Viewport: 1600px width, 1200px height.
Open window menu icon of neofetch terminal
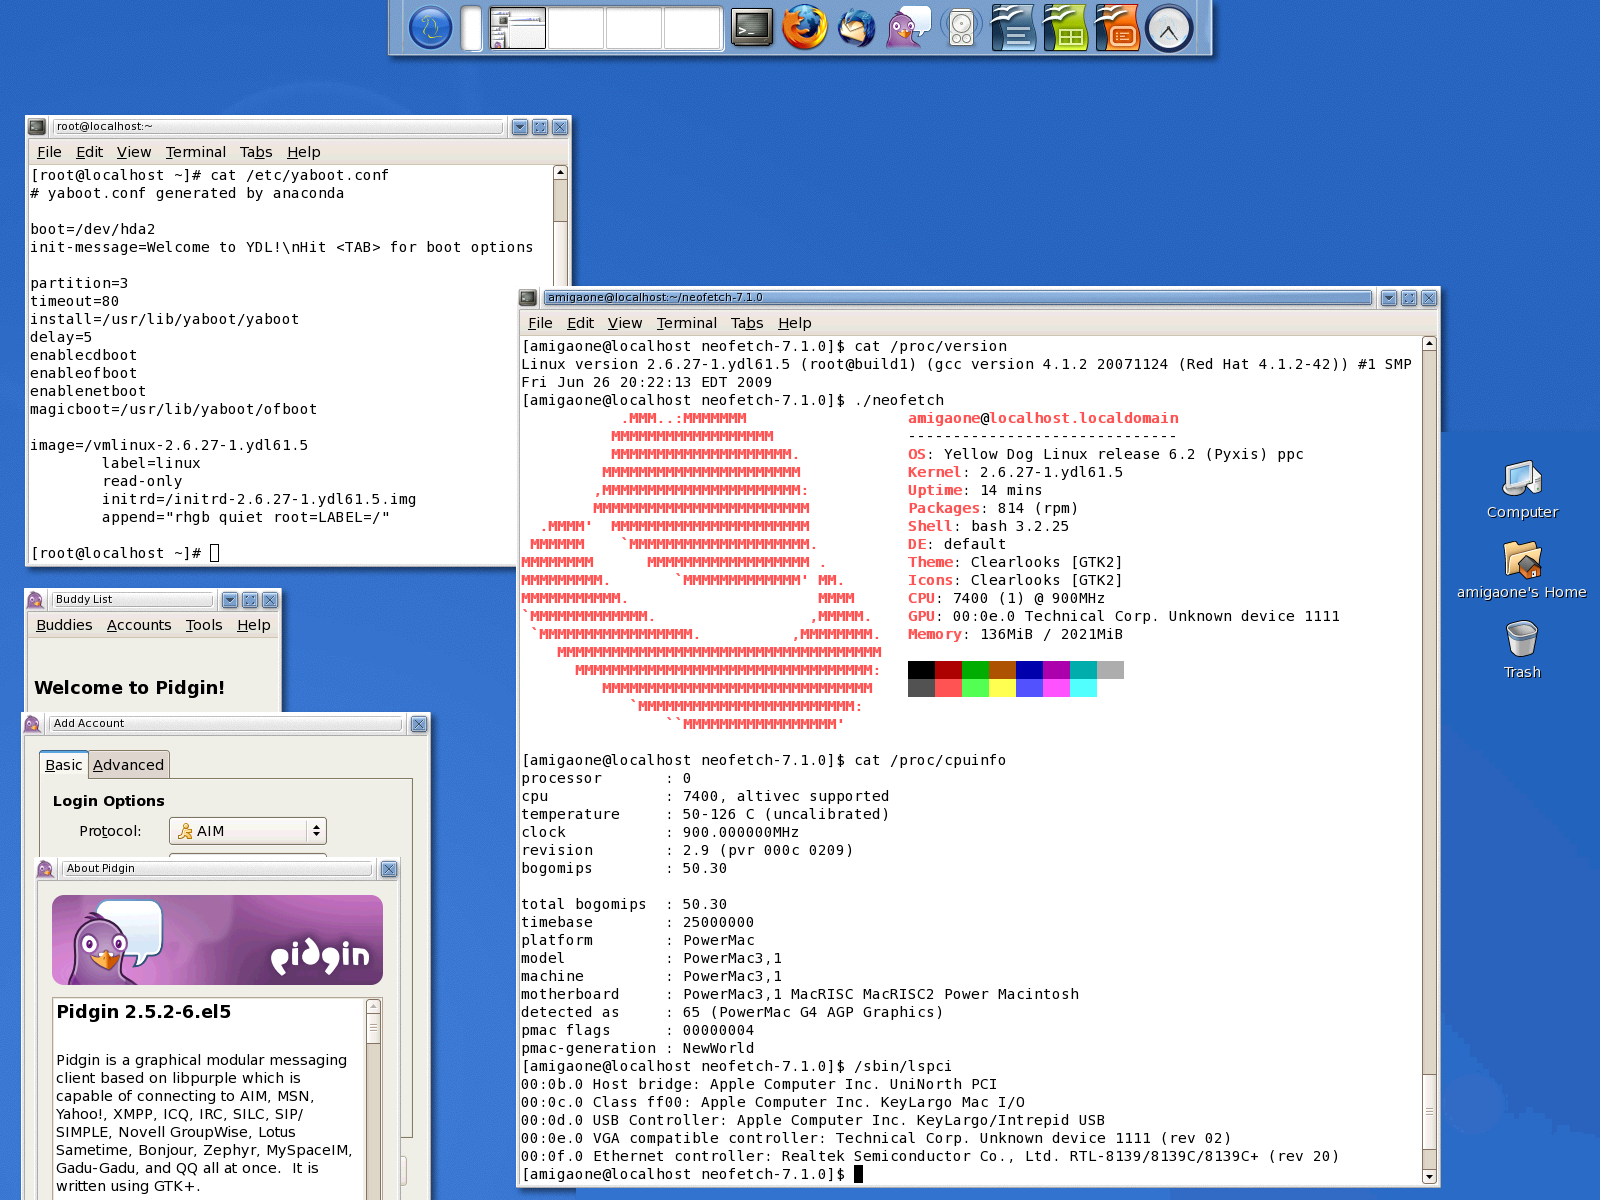click(x=528, y=298)
